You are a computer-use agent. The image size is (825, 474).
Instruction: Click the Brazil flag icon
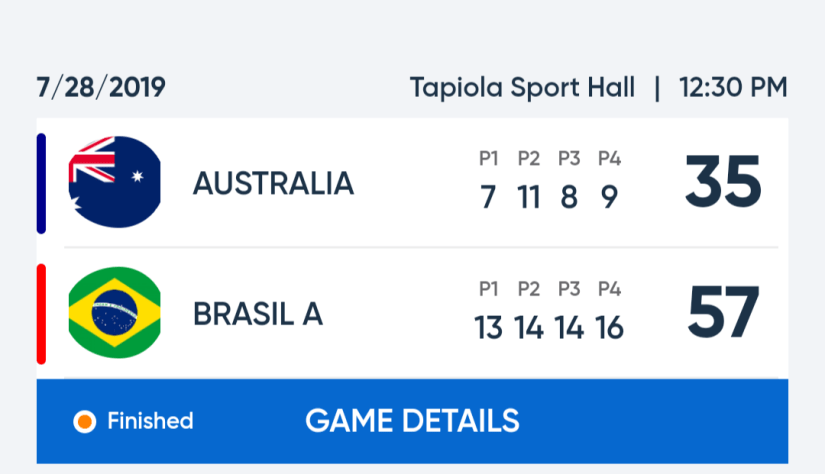tap(114, 314)
